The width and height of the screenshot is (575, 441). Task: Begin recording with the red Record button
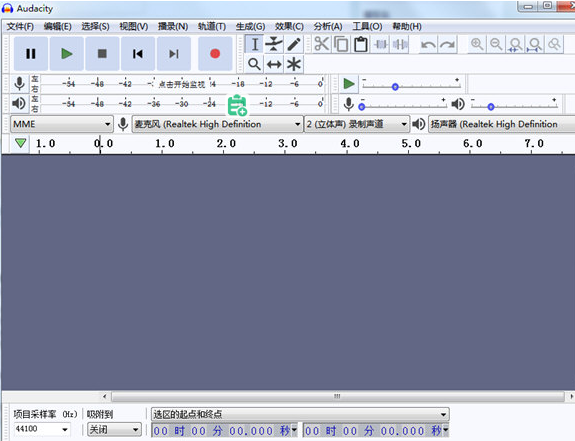tap(215, 54)
